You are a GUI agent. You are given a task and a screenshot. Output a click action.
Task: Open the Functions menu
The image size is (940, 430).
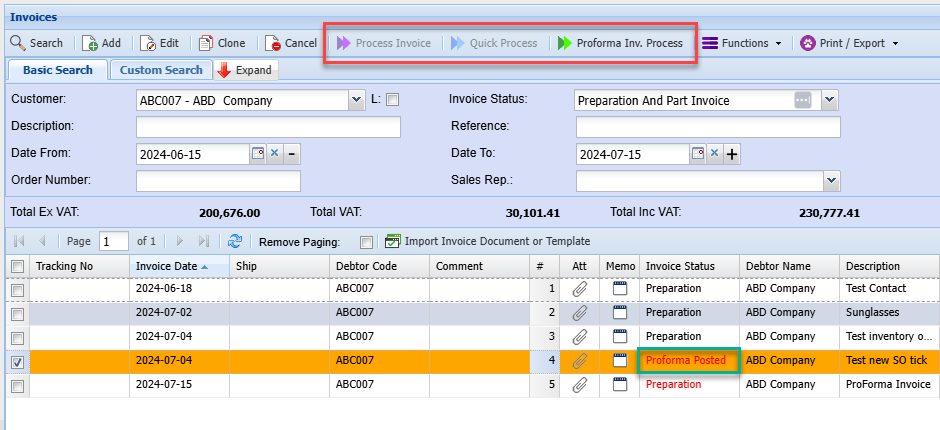click(741, 43)
